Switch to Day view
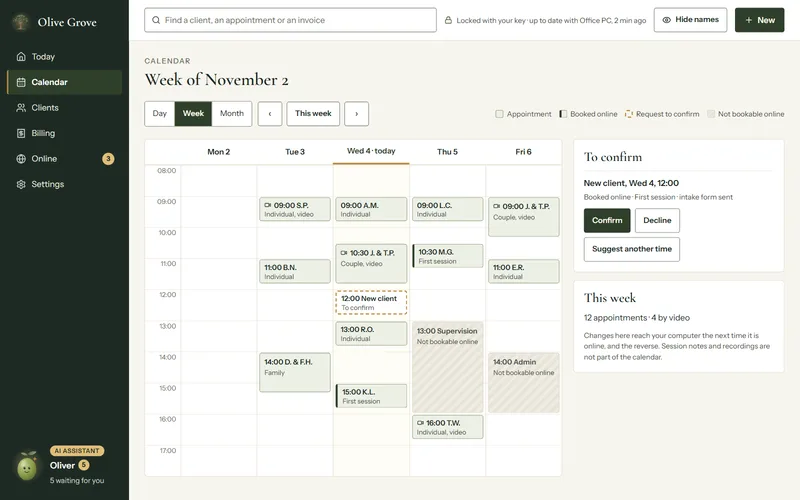The image size is (800, 500). pyautogui.click(x=160, y=113)
